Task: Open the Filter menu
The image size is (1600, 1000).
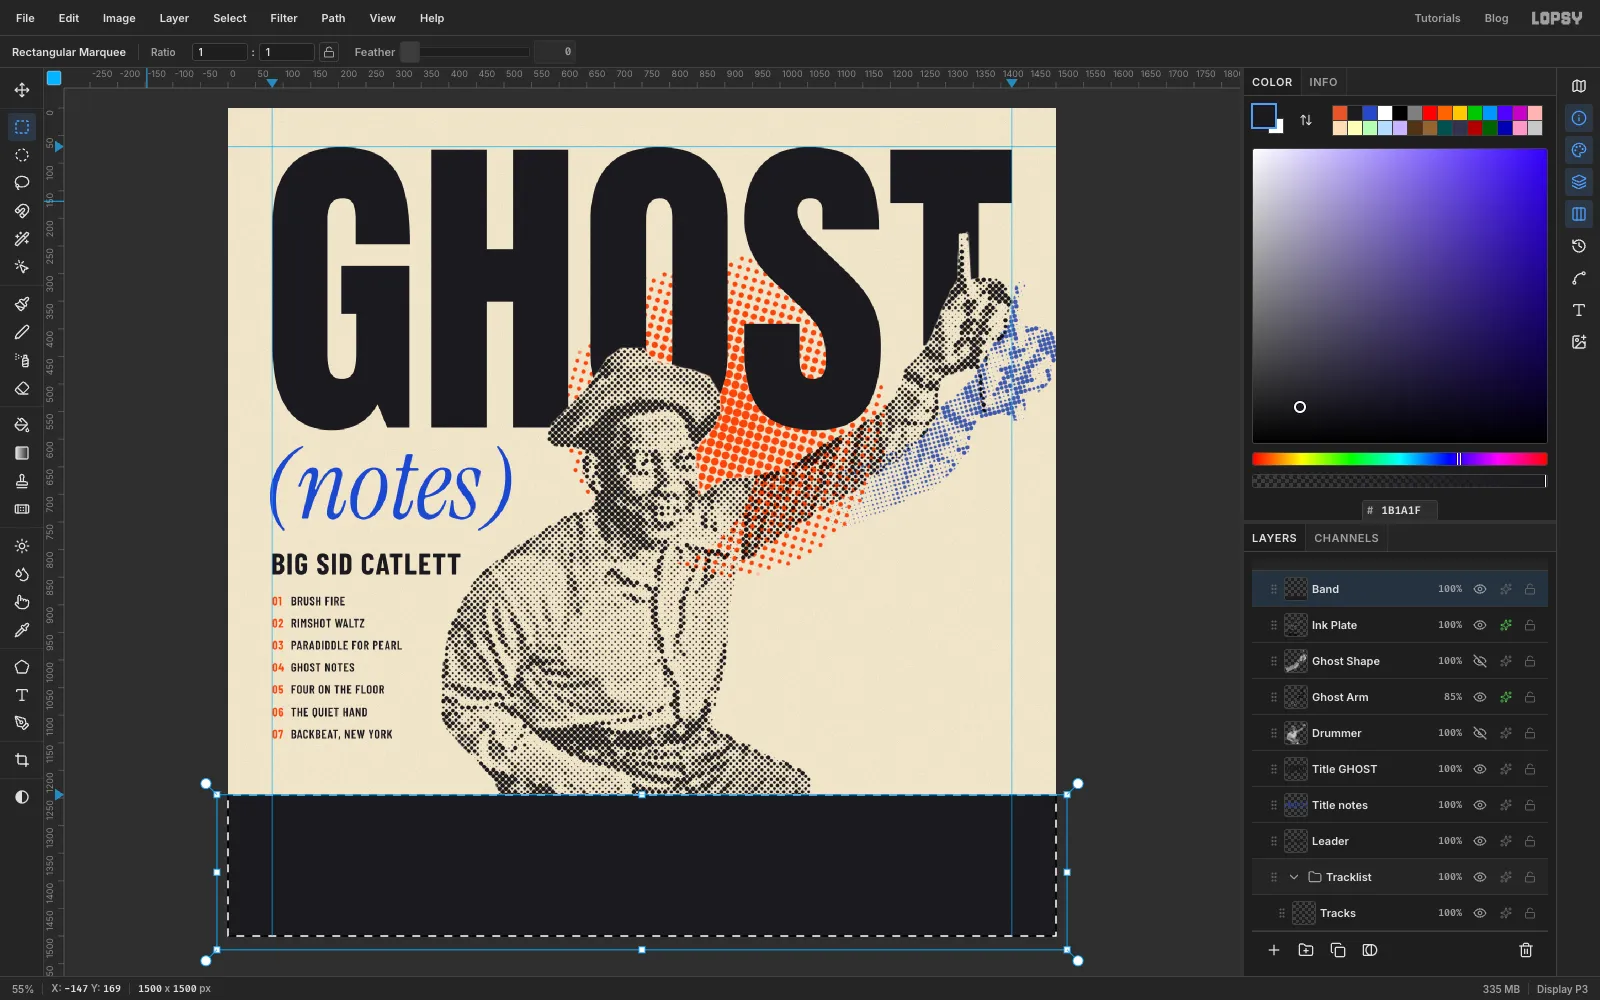Action: (284, 18)
